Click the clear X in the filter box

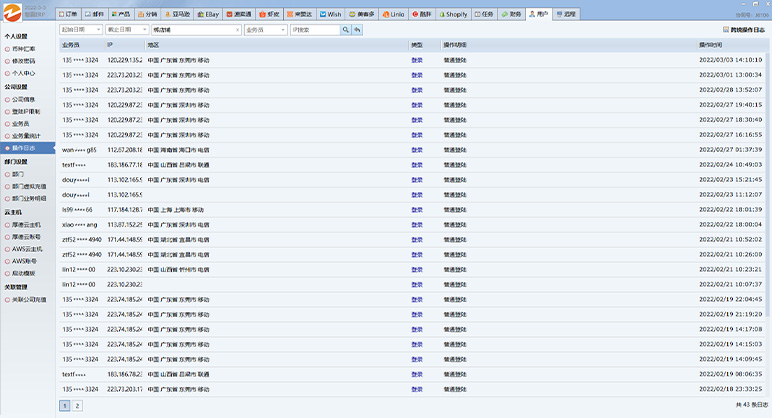pyautogui.click(x=235, y=30)
